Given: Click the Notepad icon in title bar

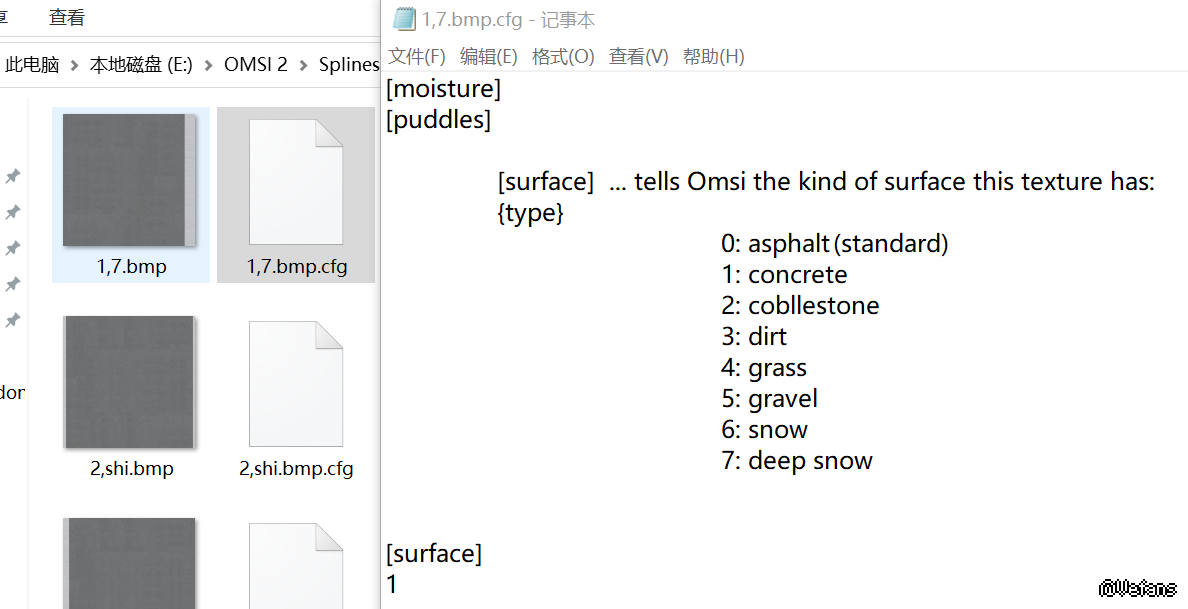Looking at the screenshot, I should tap(404, 18).
